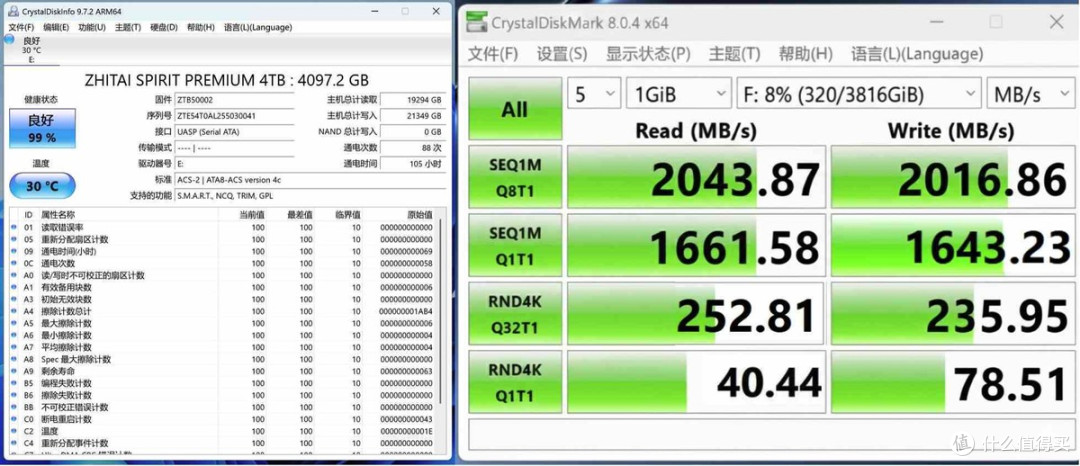Click the status dot for attribute A5 最大擦除计数

click(14, 324)
